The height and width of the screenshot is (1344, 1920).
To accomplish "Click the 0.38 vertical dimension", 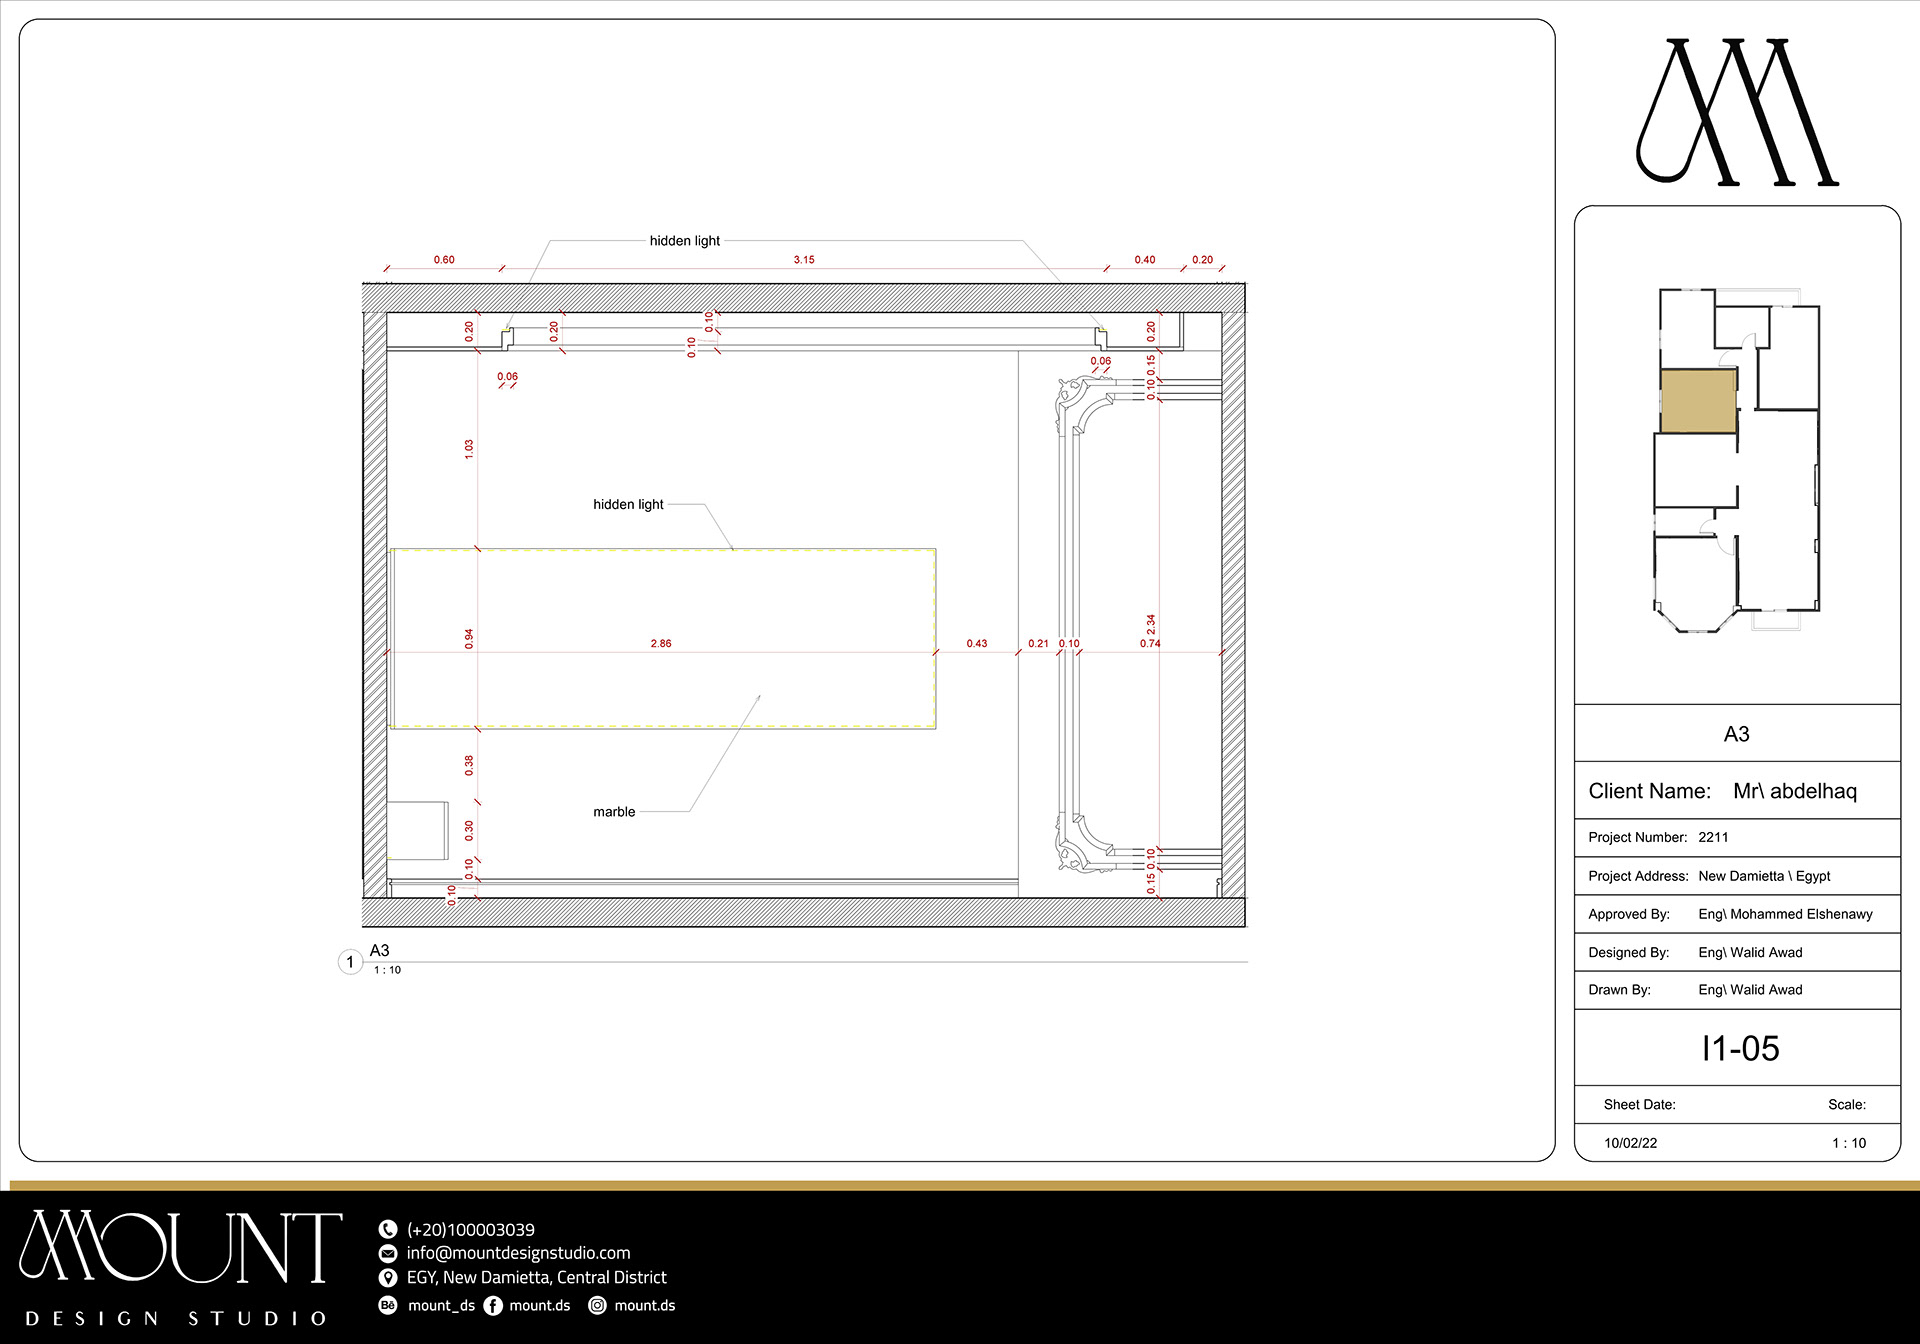I will point(469,766).
